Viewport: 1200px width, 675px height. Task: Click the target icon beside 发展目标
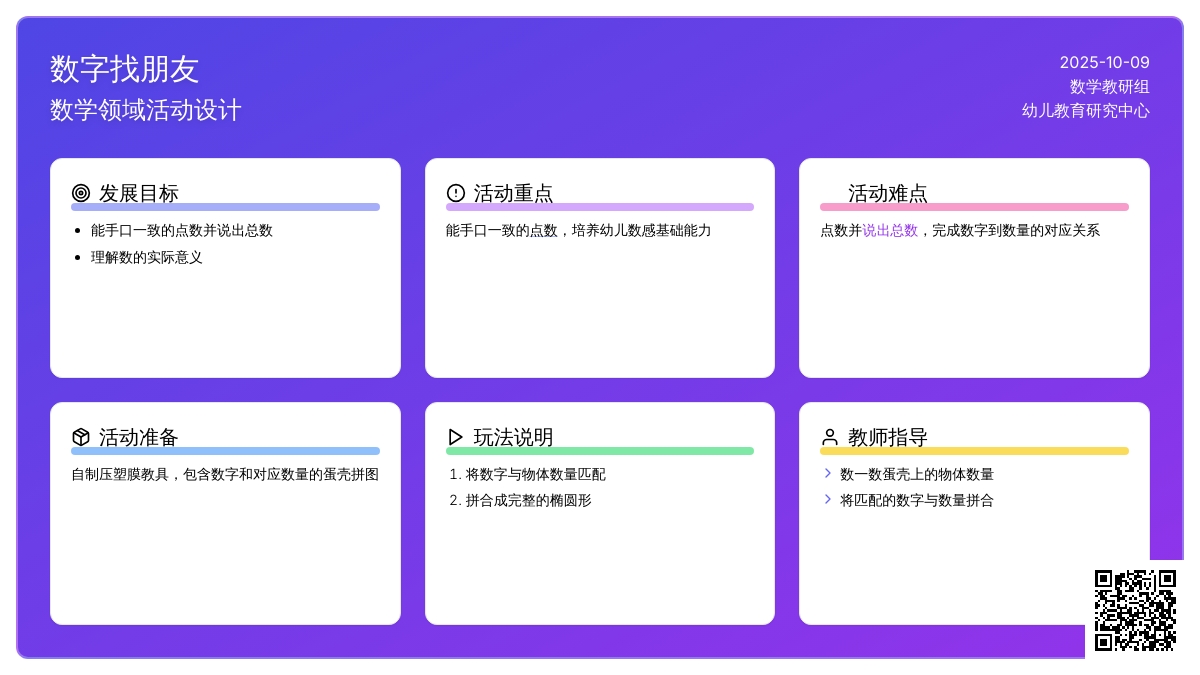point(81,193)
